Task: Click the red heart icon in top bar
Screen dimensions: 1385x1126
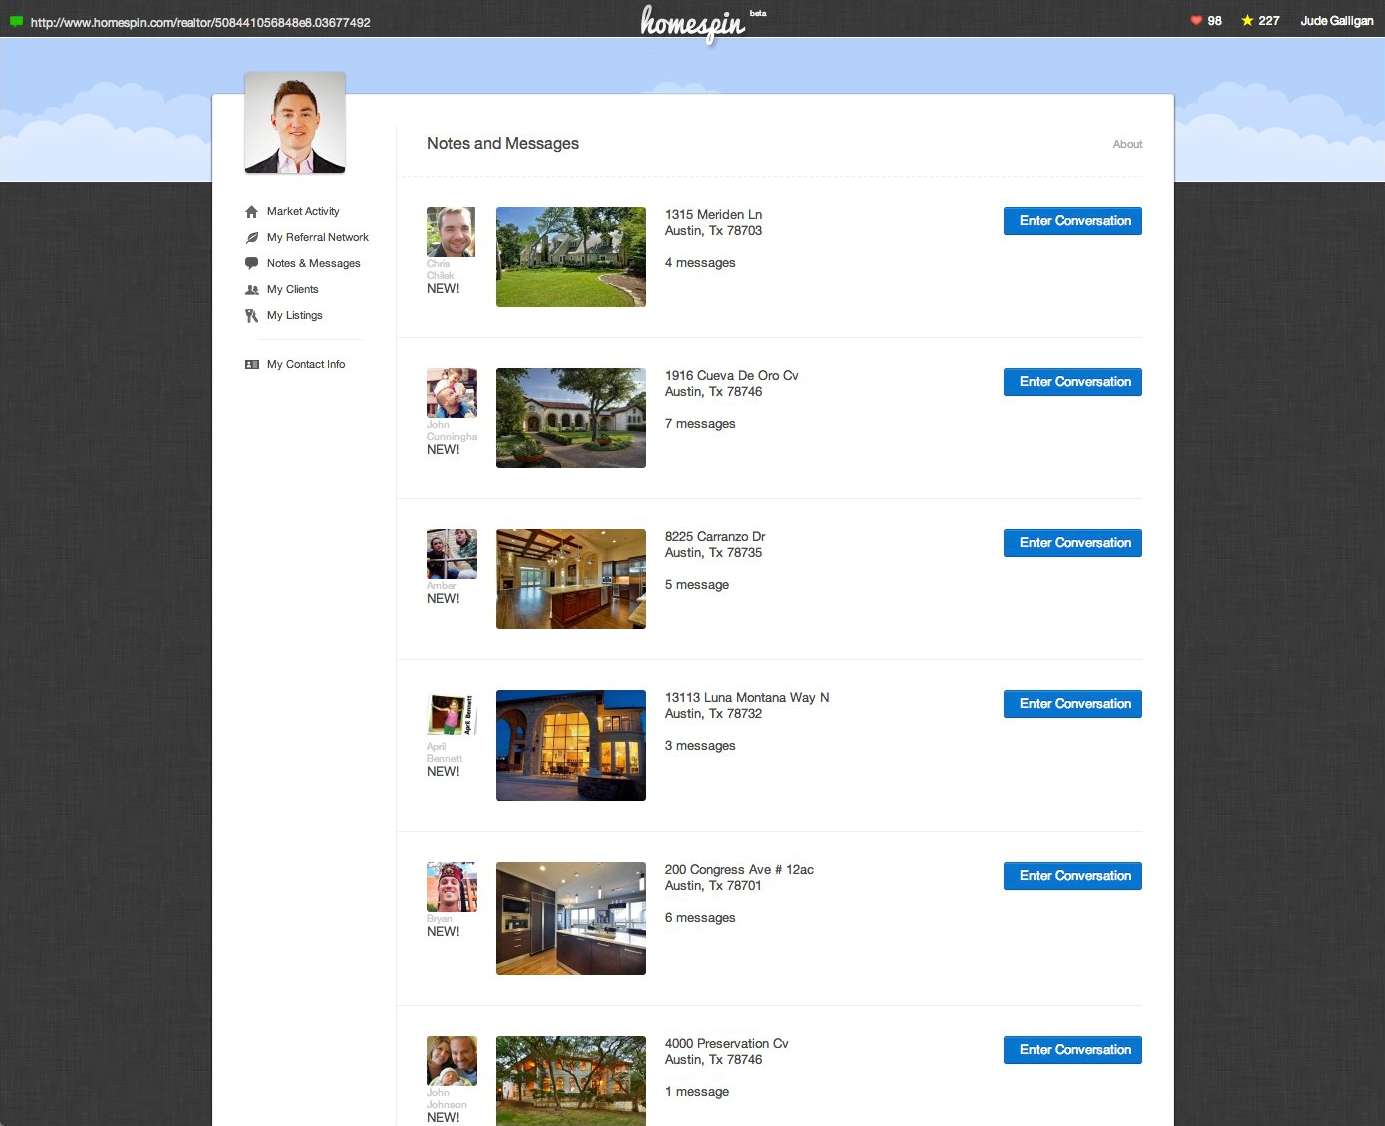Action: 1196,21
